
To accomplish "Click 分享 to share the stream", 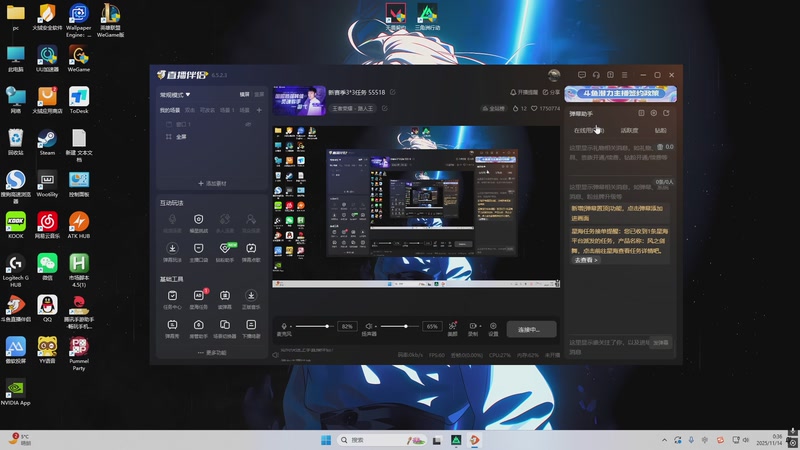I will pyautogui.click(x=551, y=92).
